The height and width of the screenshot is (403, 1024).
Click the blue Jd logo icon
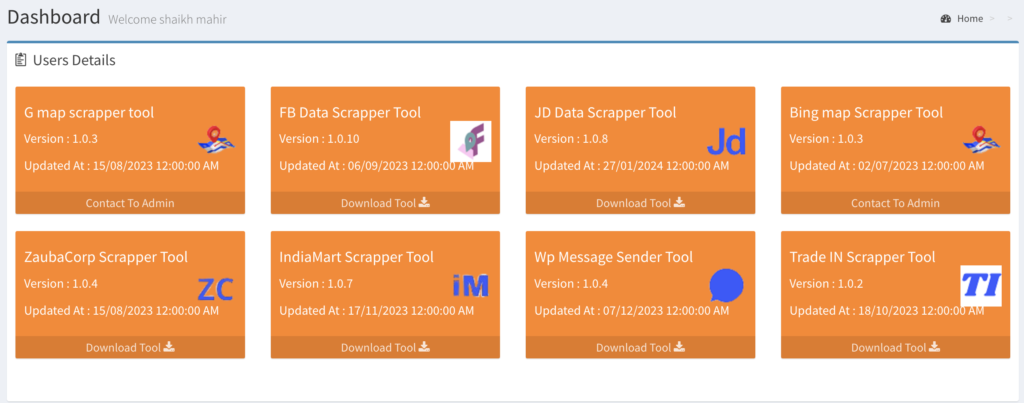[726, 142]
